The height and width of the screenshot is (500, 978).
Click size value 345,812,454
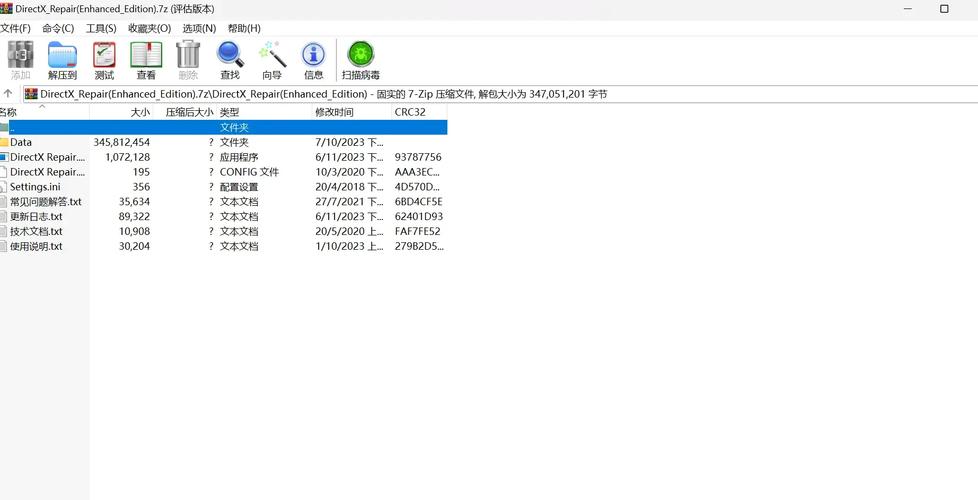point(122,142)
